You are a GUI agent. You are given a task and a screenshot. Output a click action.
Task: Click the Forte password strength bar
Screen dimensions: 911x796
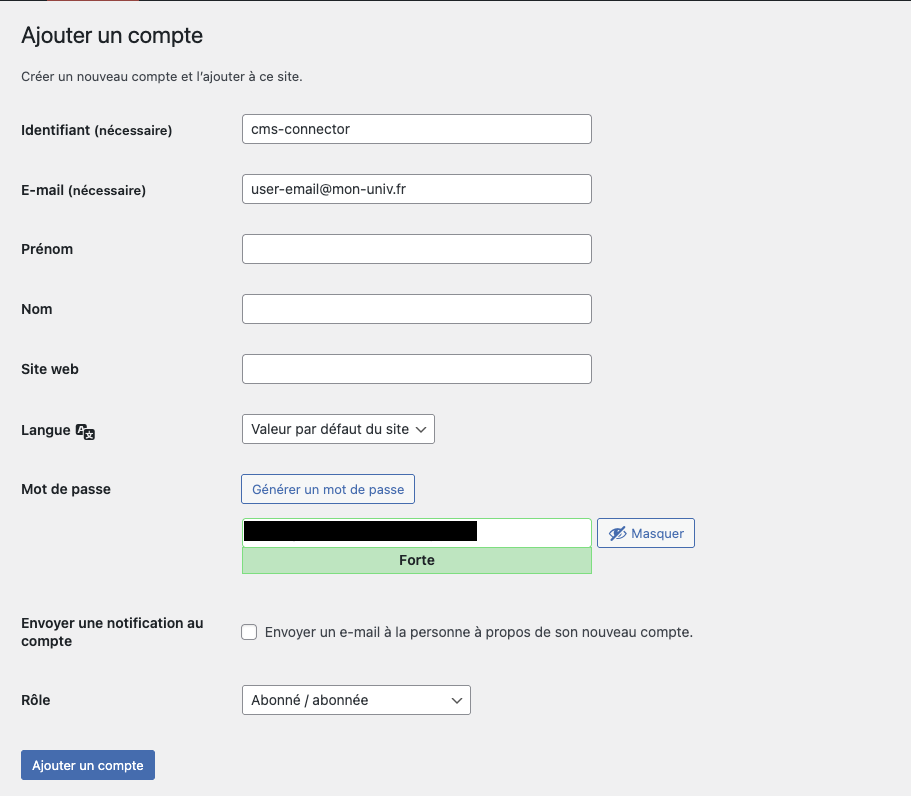coord(416,561)
